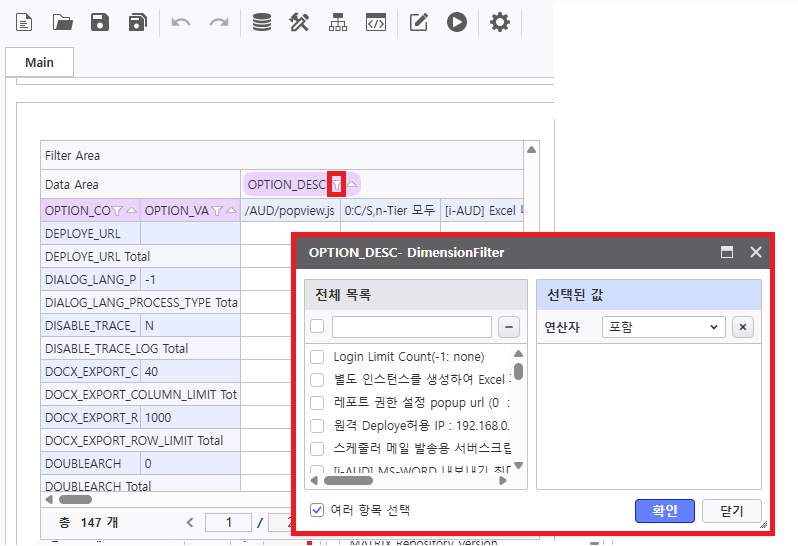Toggle the 여러 항목 선택 checkbox
798x546 pixels.
pos(317,510)
